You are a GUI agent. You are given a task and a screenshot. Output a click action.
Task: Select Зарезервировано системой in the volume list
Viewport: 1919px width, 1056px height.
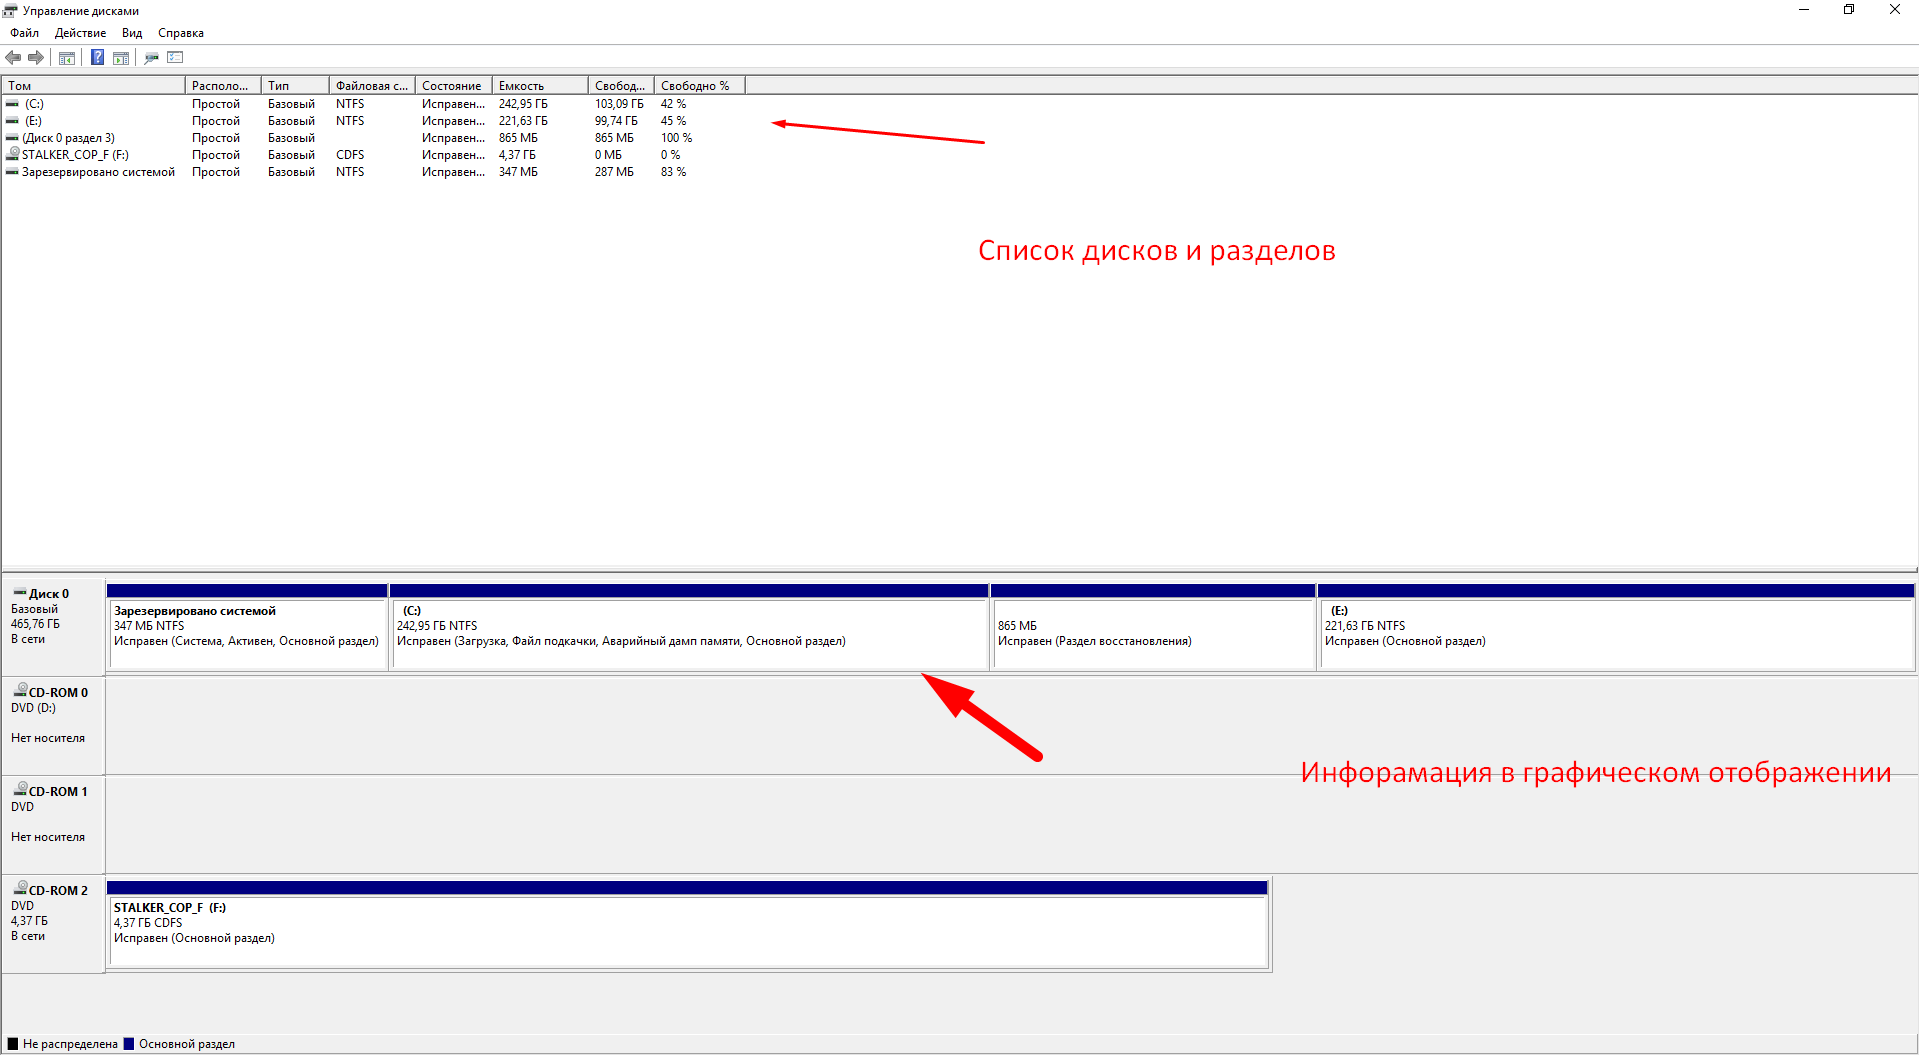98,172
